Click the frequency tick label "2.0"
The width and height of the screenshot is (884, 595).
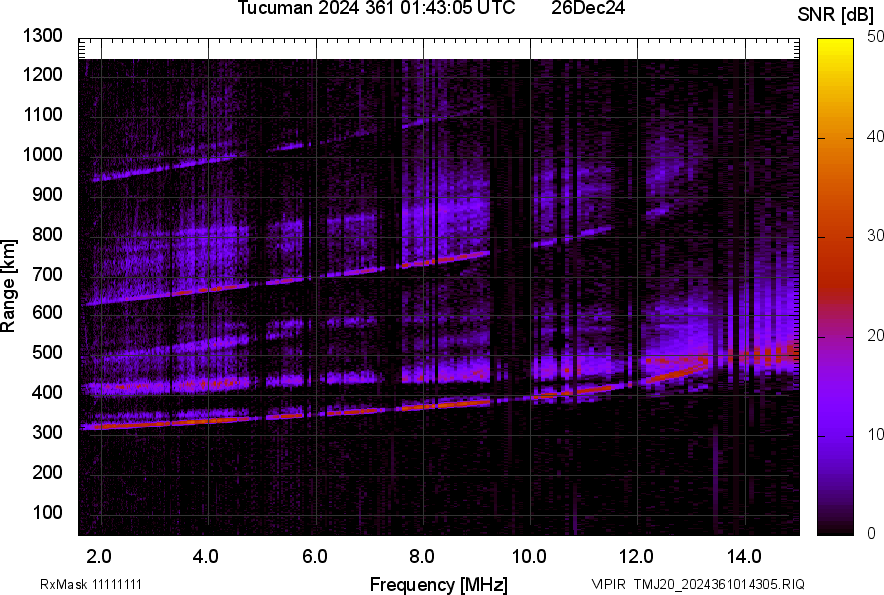(99, 557)
